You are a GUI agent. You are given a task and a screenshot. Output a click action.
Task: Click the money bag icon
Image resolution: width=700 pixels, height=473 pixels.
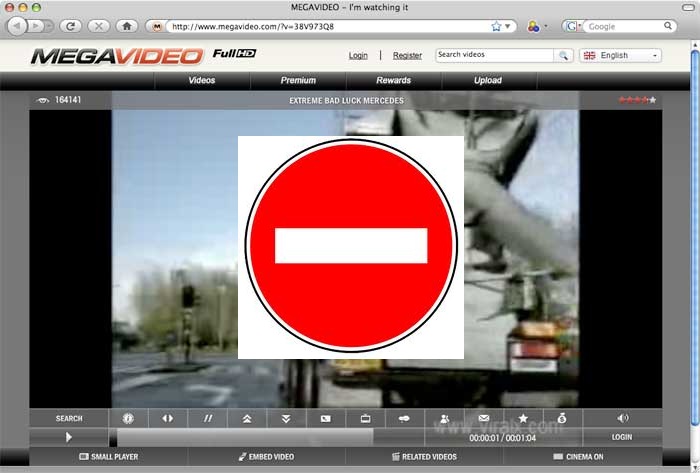click(x=562, y=418)
